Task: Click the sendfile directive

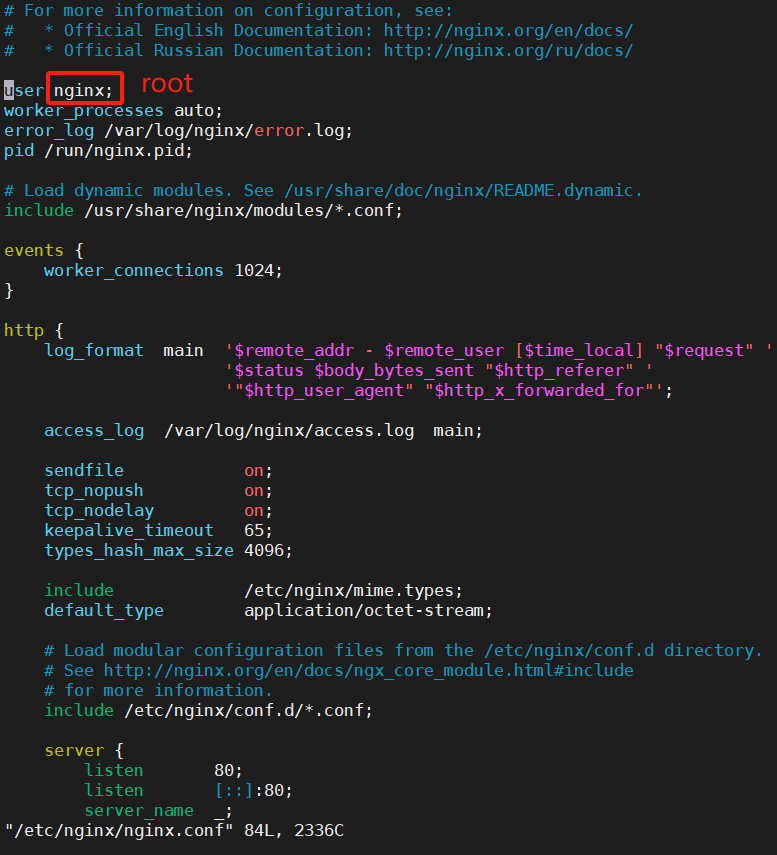Action: tap(84, 471)
